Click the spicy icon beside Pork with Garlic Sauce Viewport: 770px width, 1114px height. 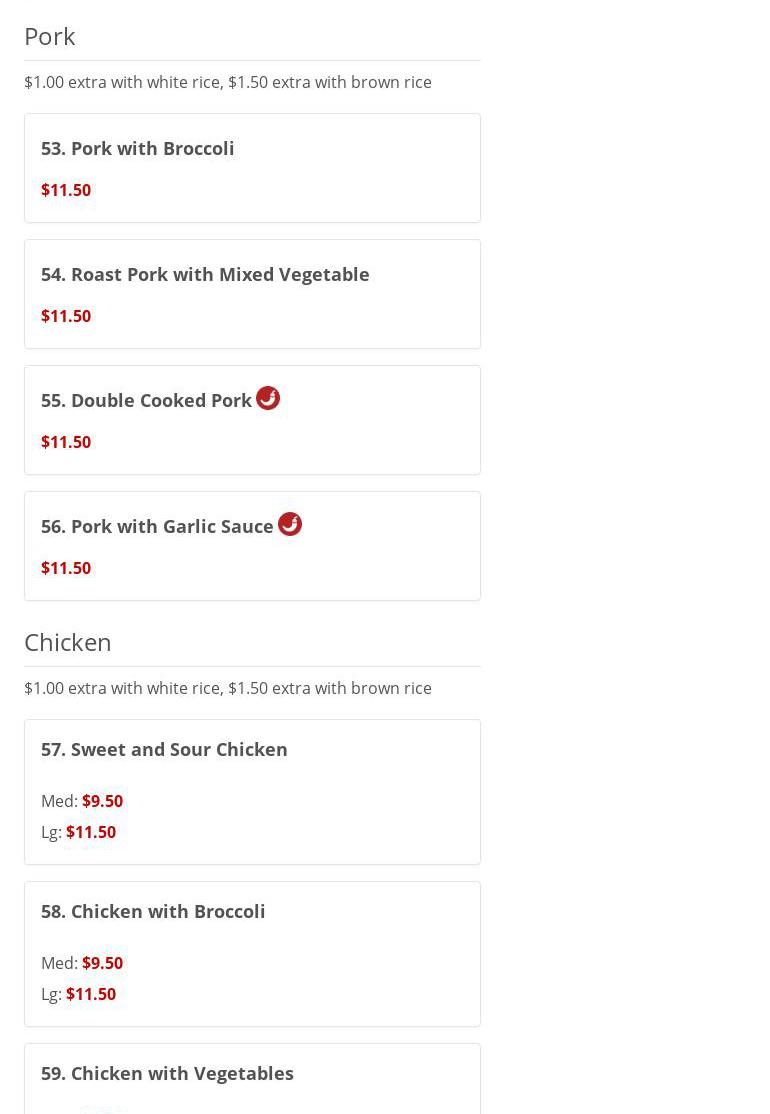(x=290, y=524)
